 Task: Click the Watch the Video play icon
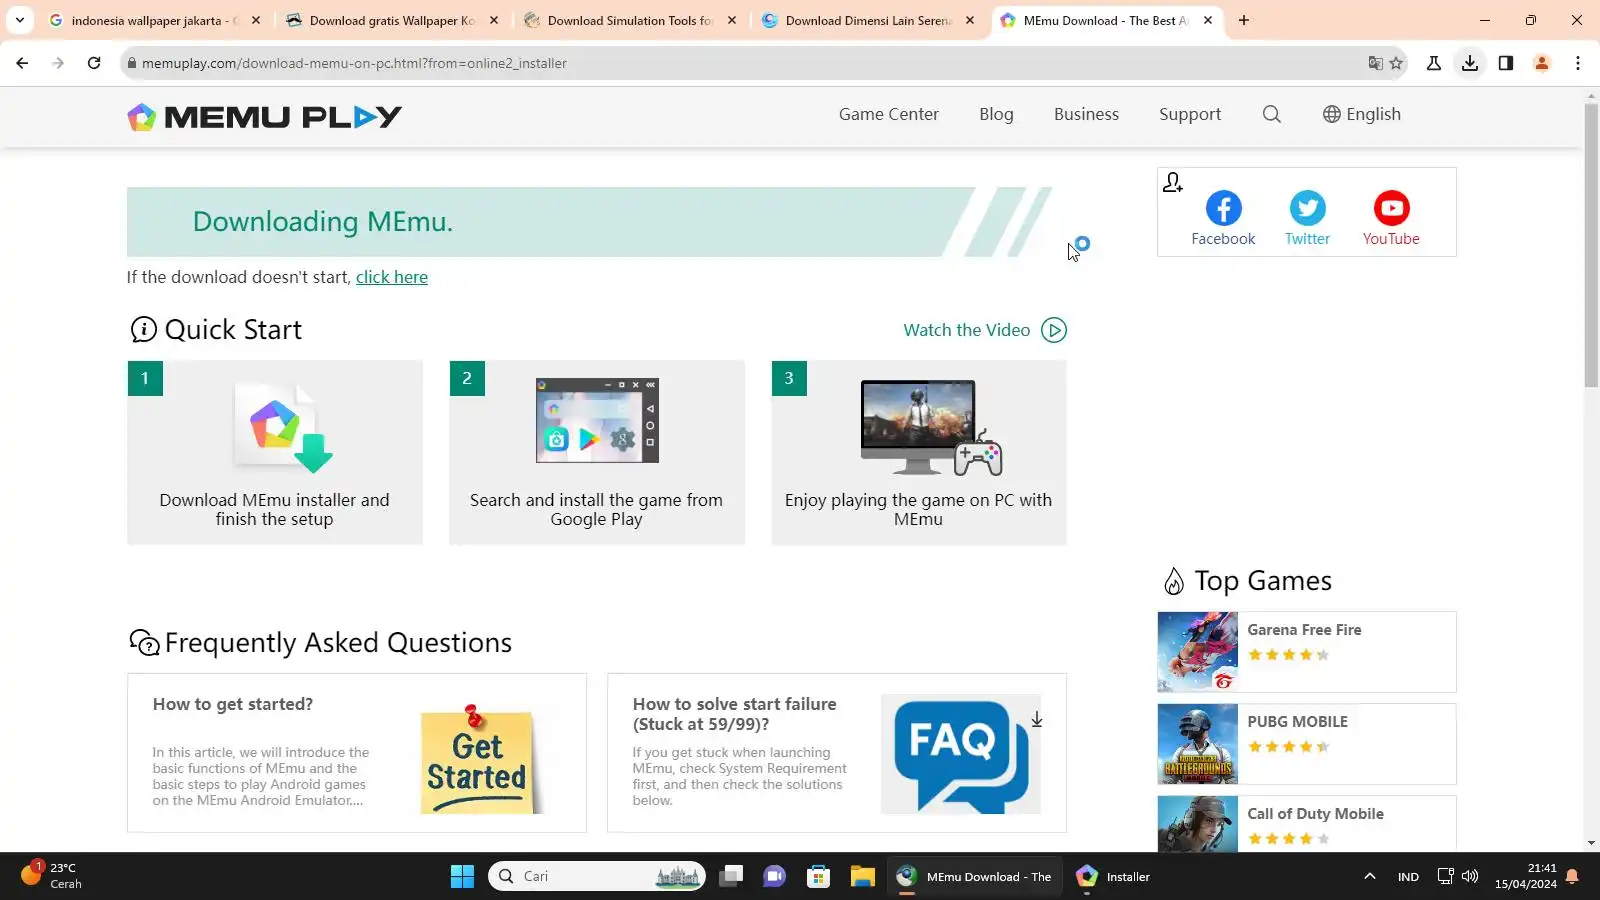click(1054, 330)
